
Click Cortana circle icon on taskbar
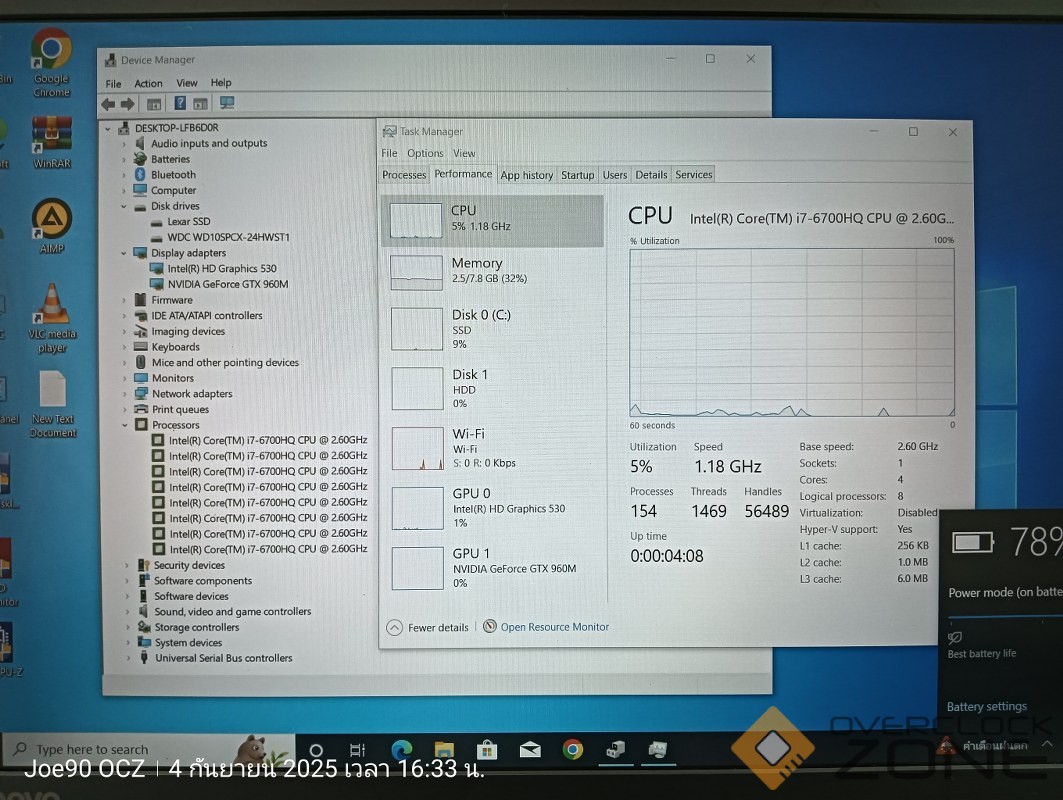pyautogui.click(x=316, y=750)
